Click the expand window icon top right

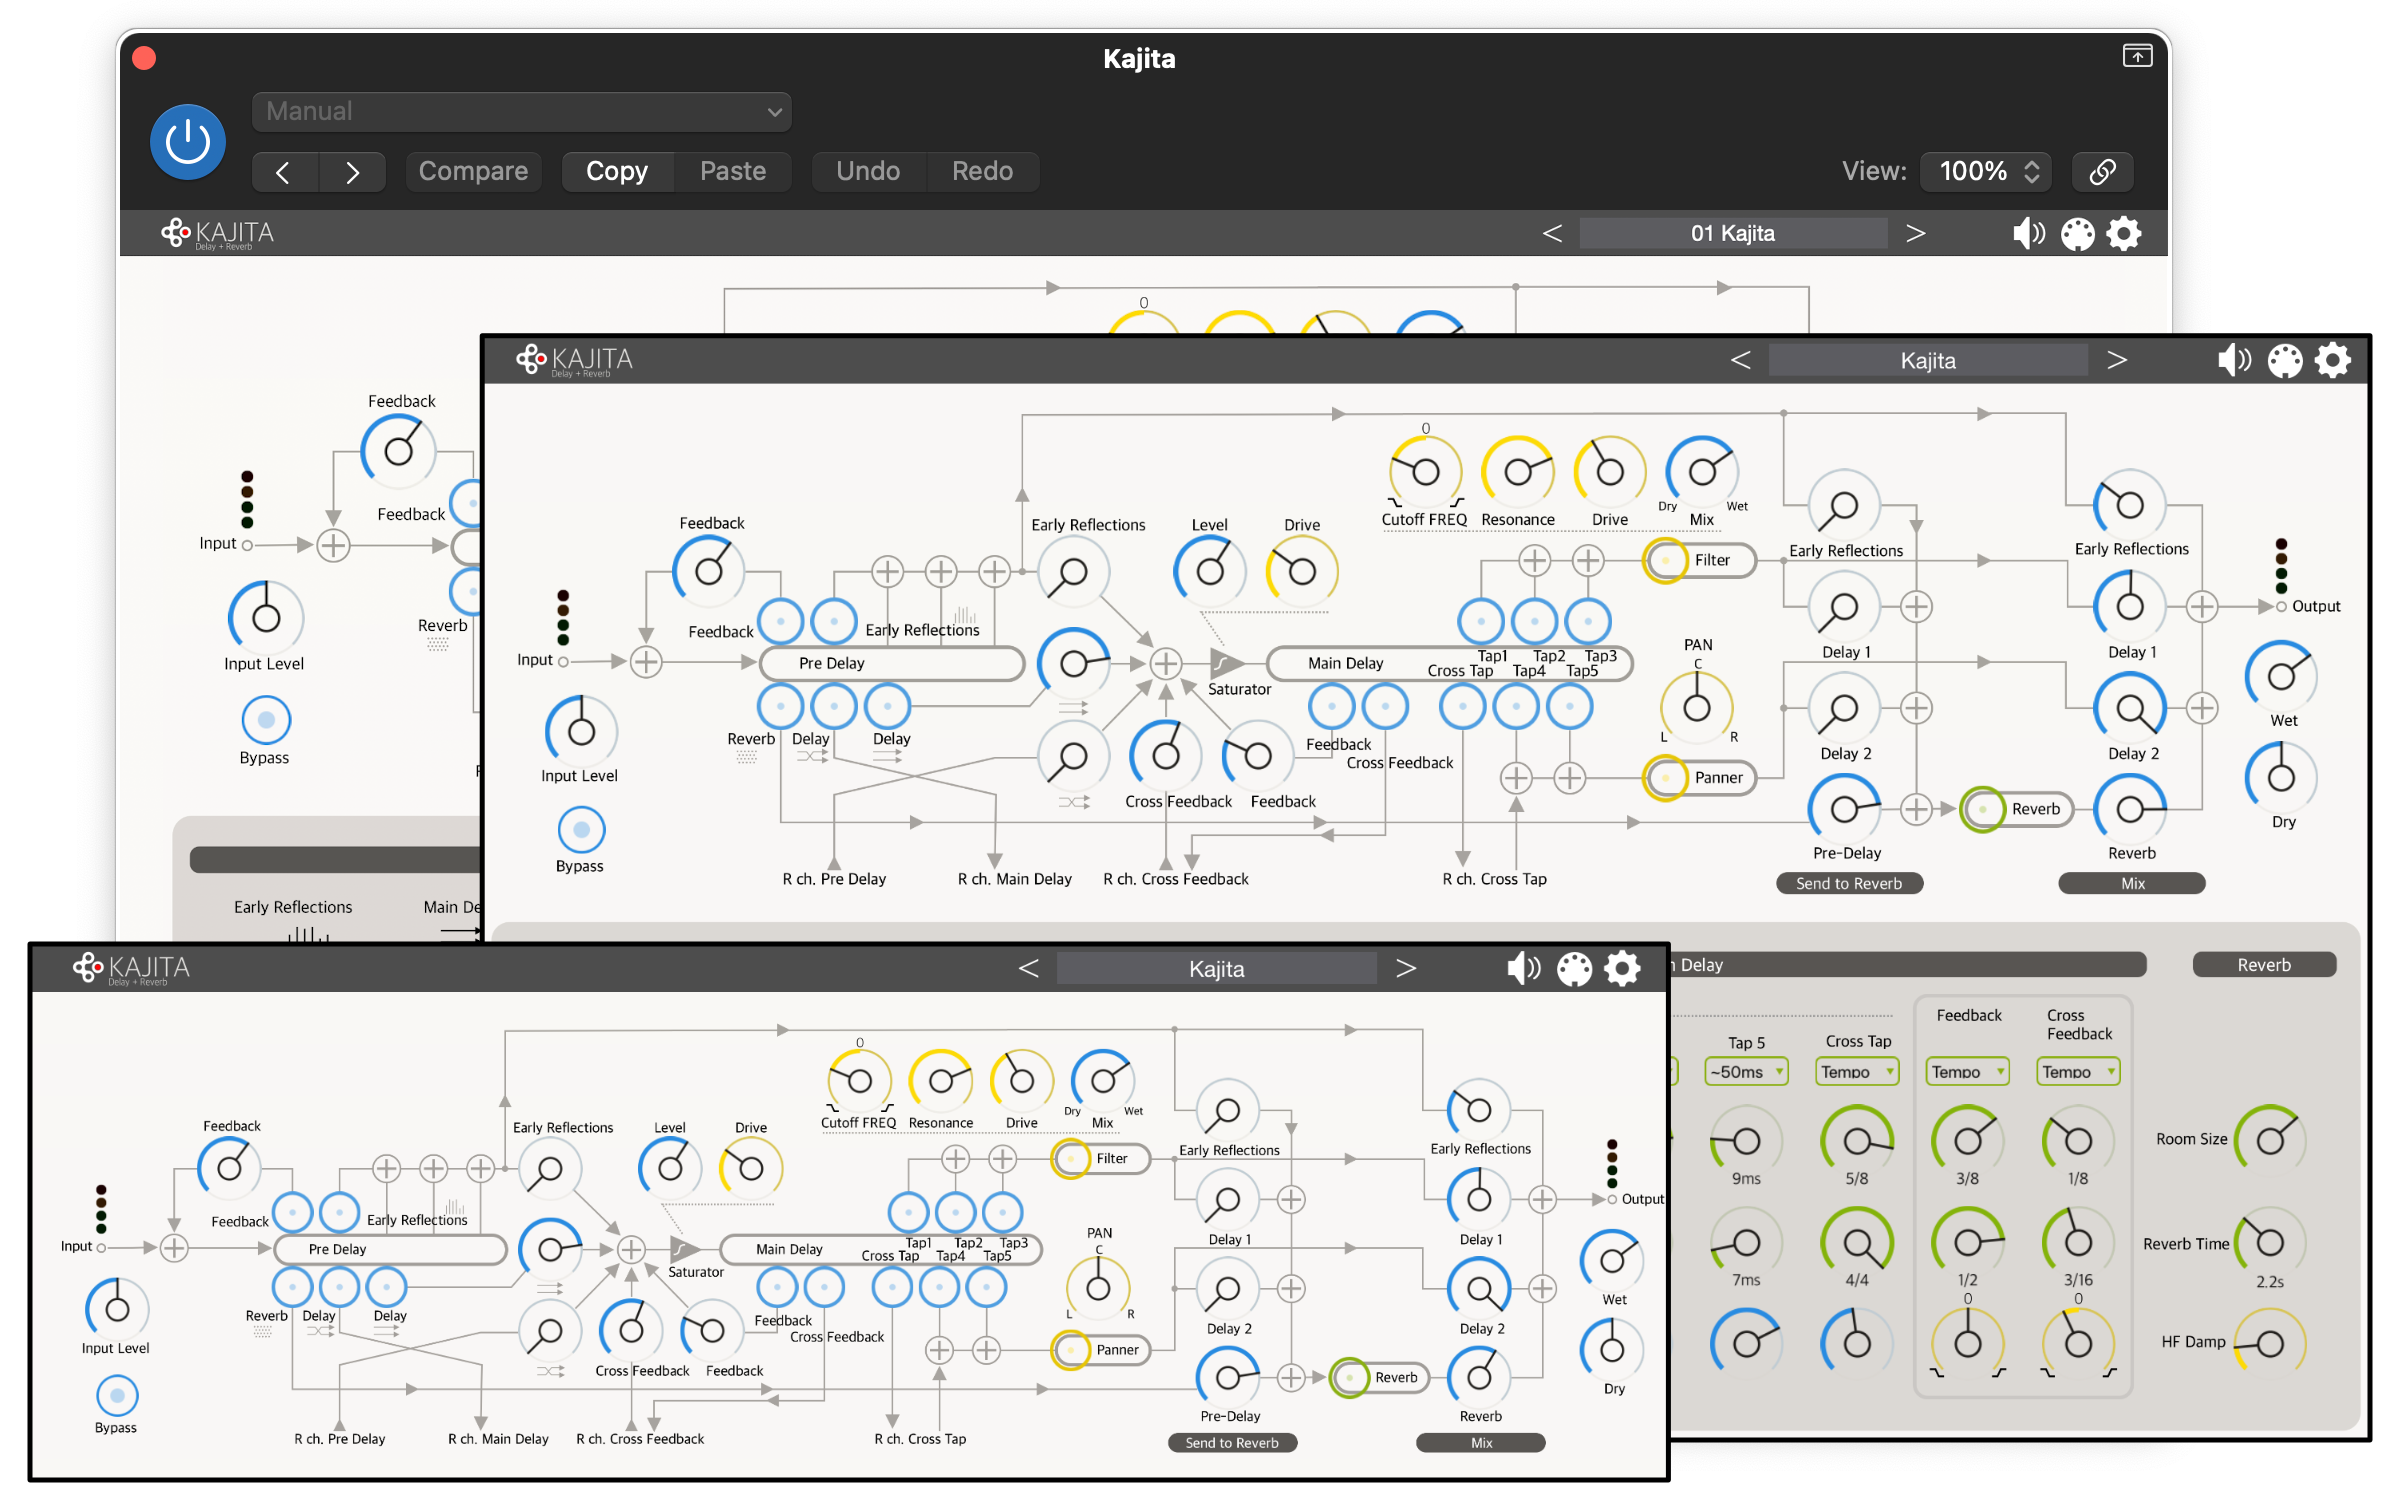click(x=2137, y=57)
